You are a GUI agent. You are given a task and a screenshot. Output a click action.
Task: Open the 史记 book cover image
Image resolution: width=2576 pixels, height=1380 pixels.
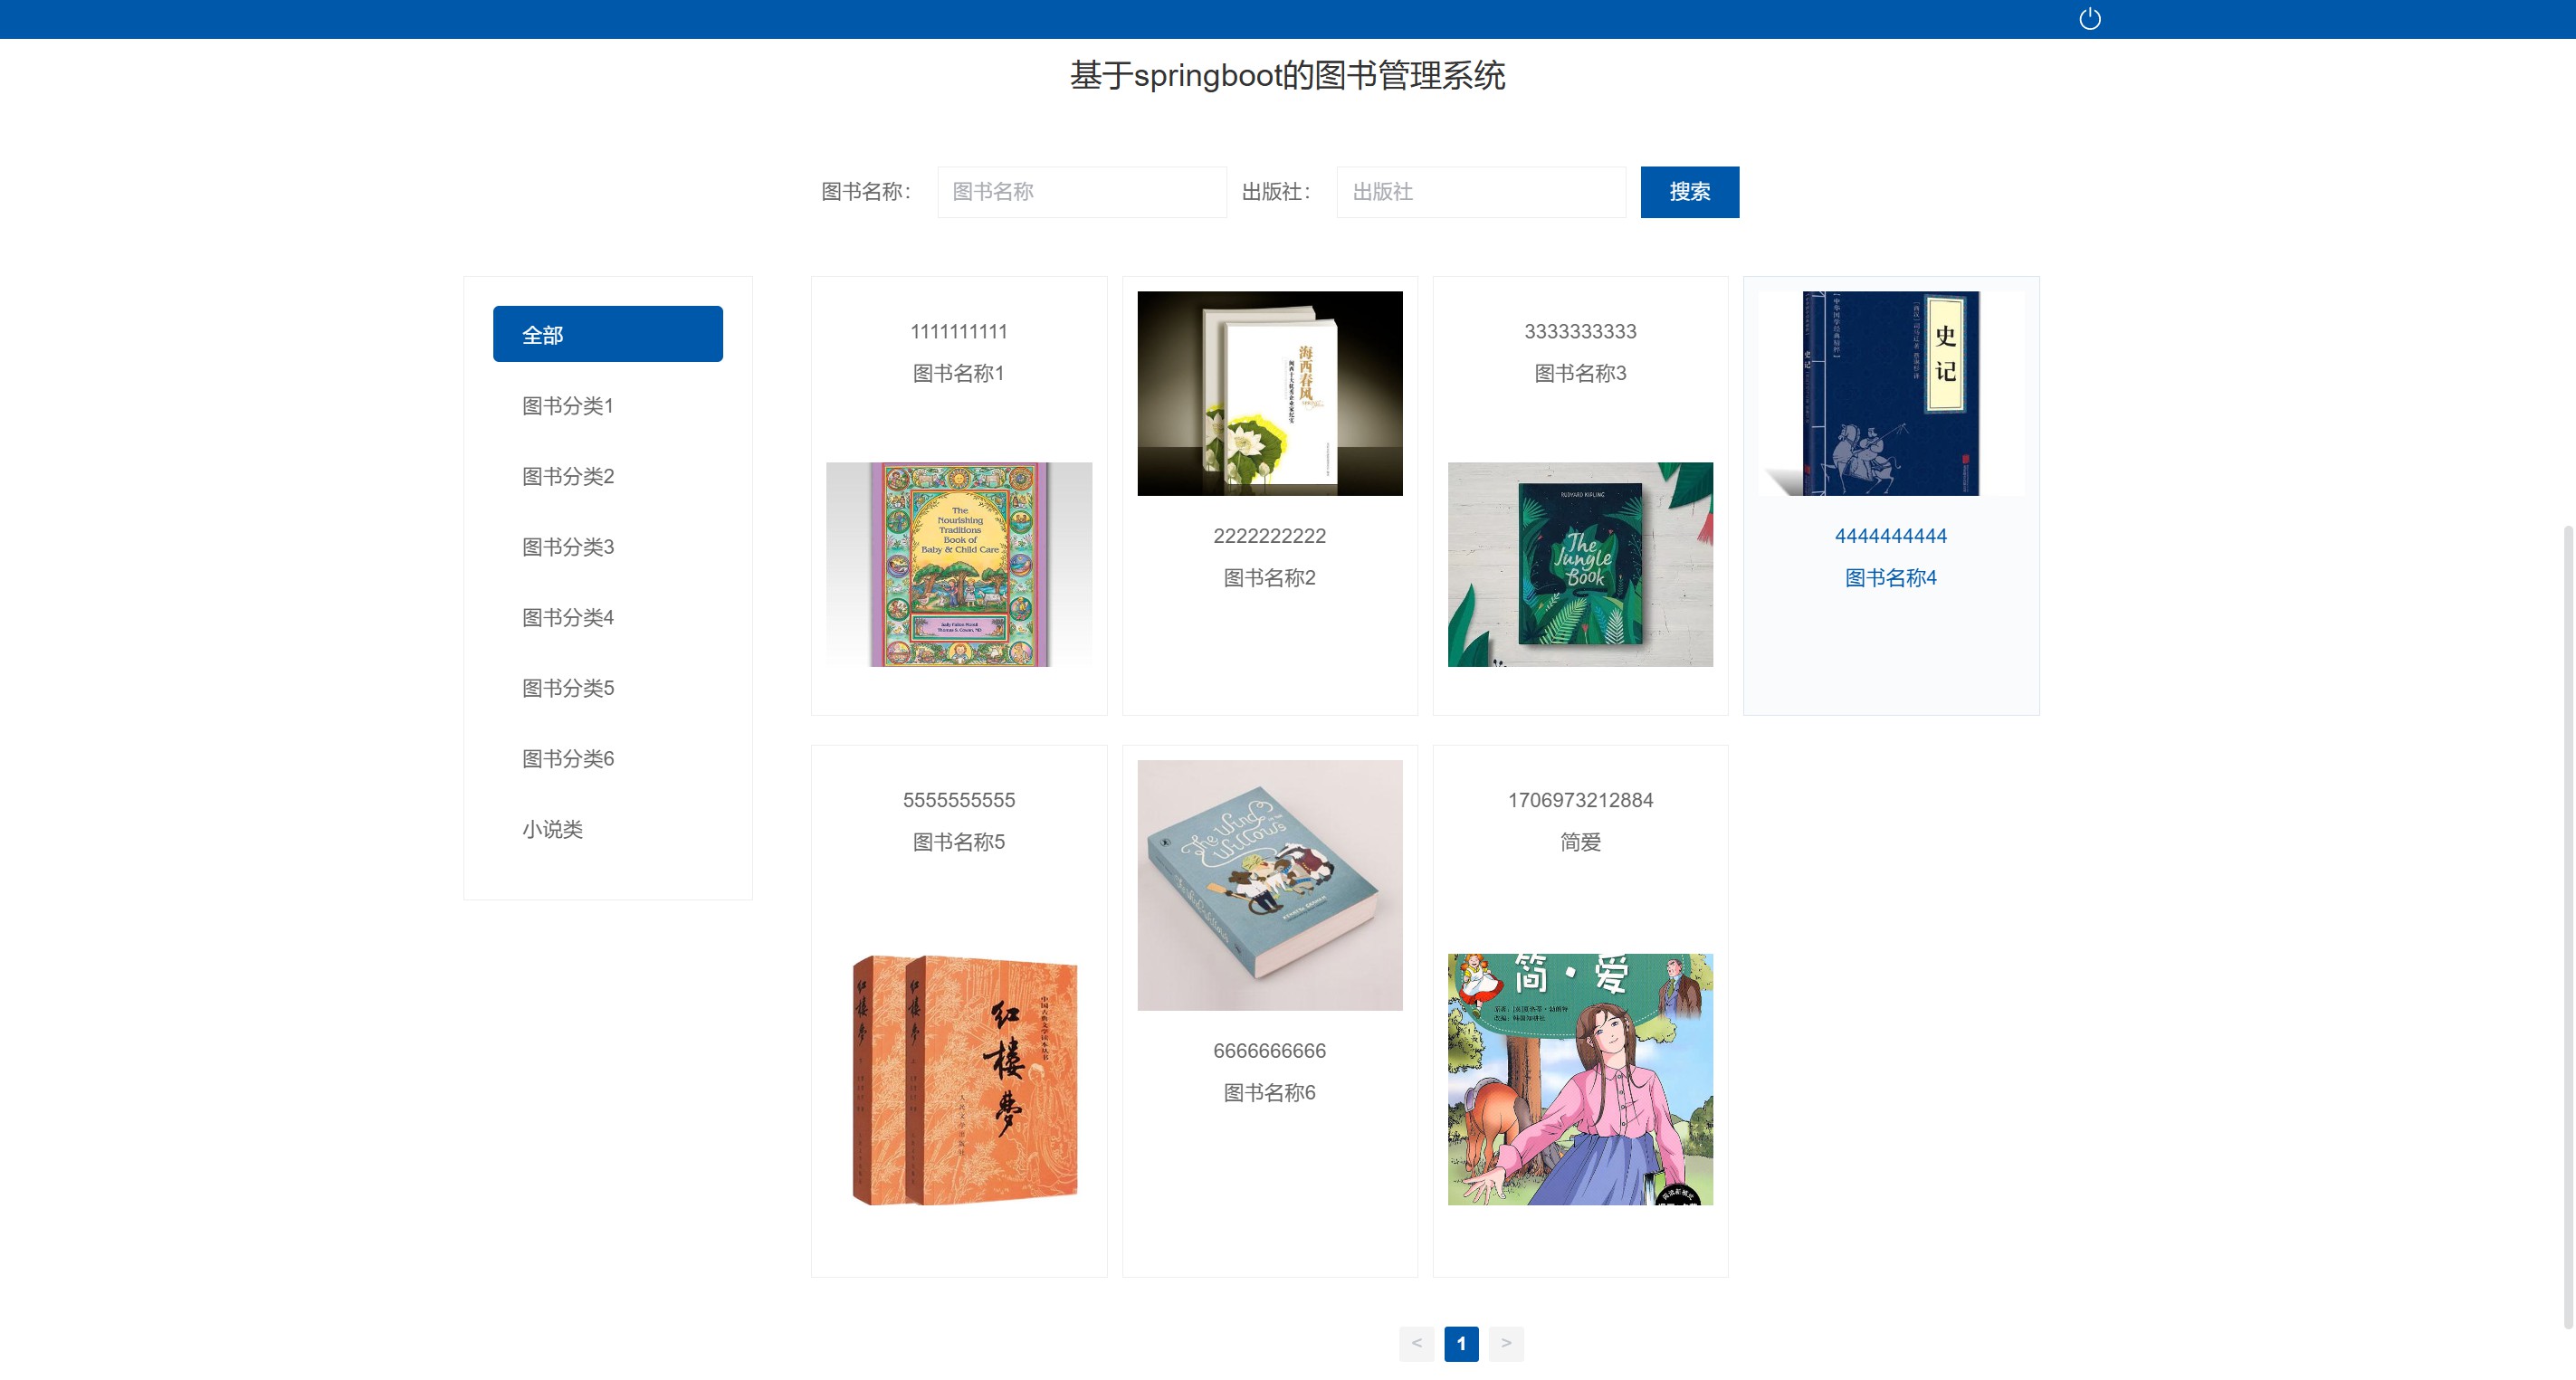tap(1891, 393)
